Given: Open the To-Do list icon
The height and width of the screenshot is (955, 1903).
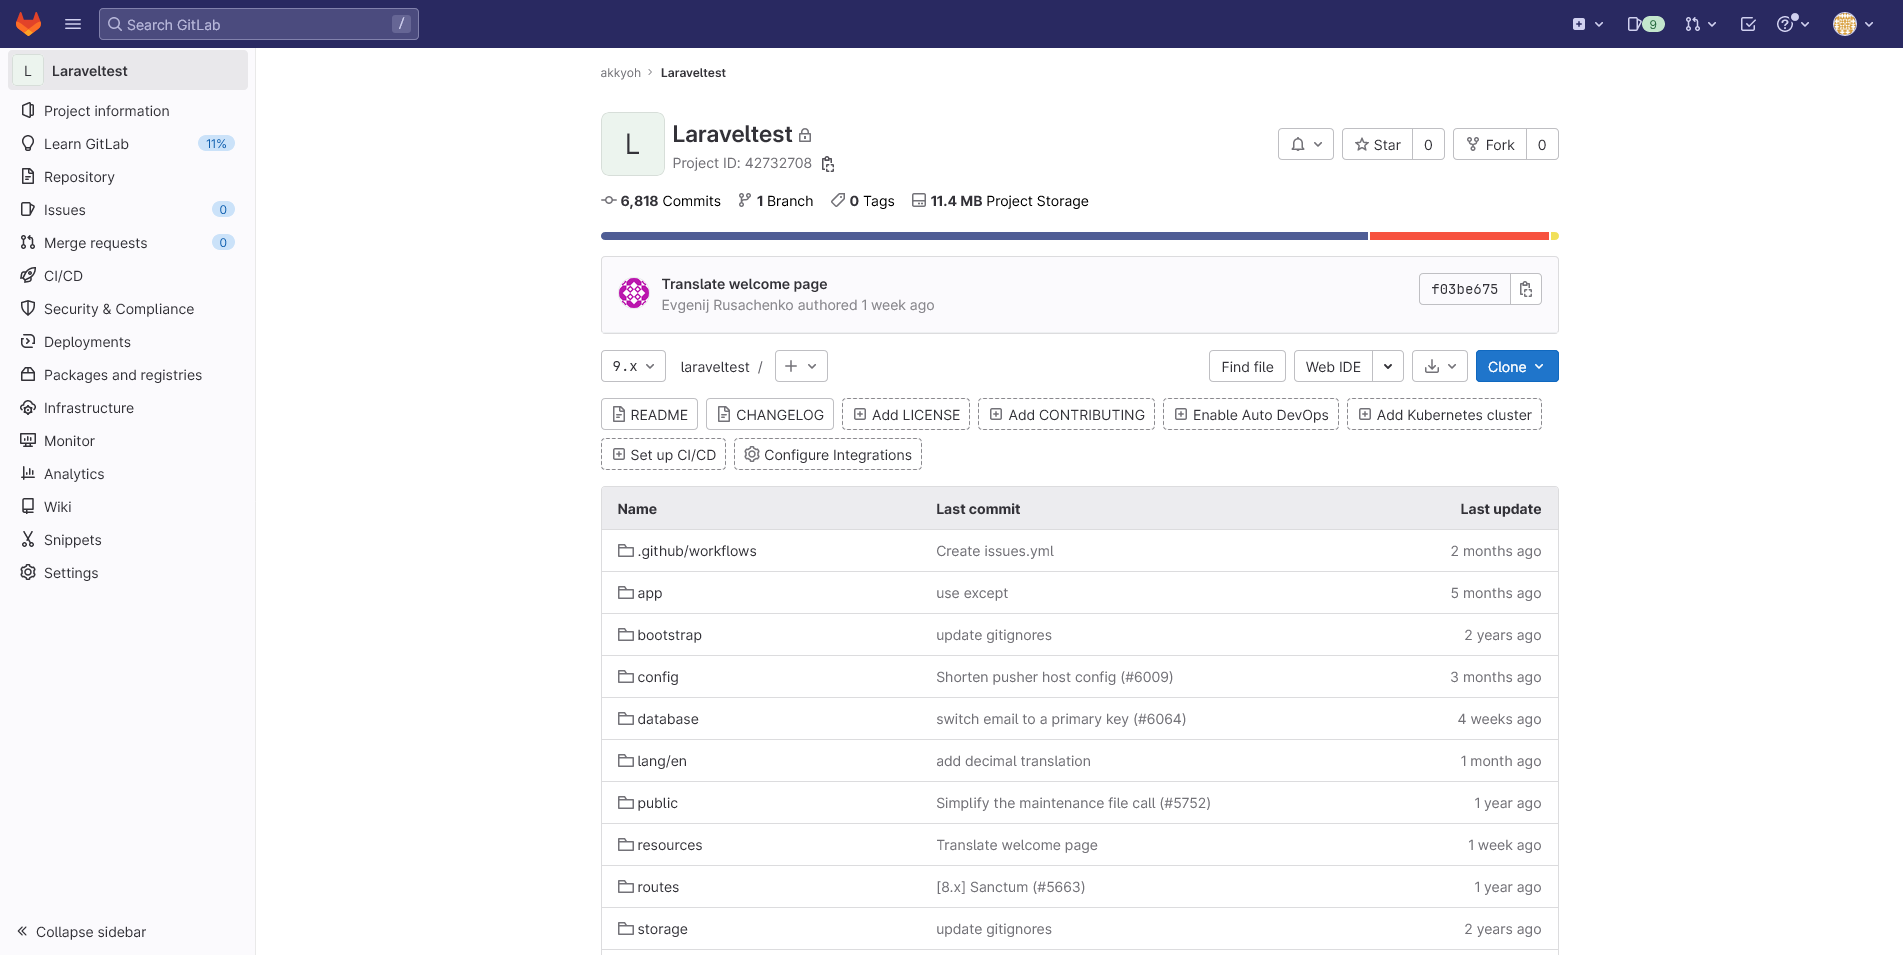Looking at the screenshot, I should [x=1748, y=24].
